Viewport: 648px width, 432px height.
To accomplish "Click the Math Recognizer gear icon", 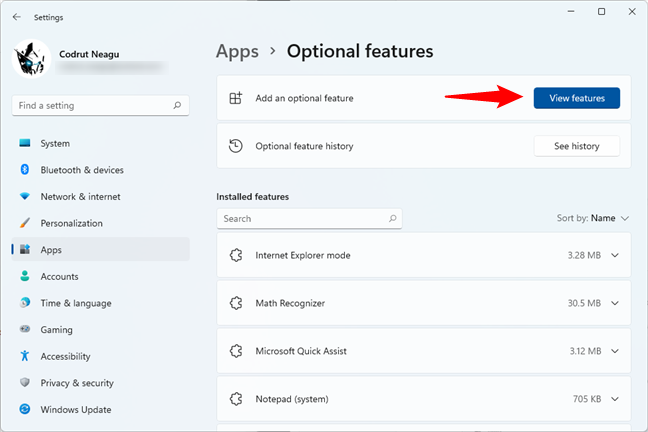I will 236,303.
